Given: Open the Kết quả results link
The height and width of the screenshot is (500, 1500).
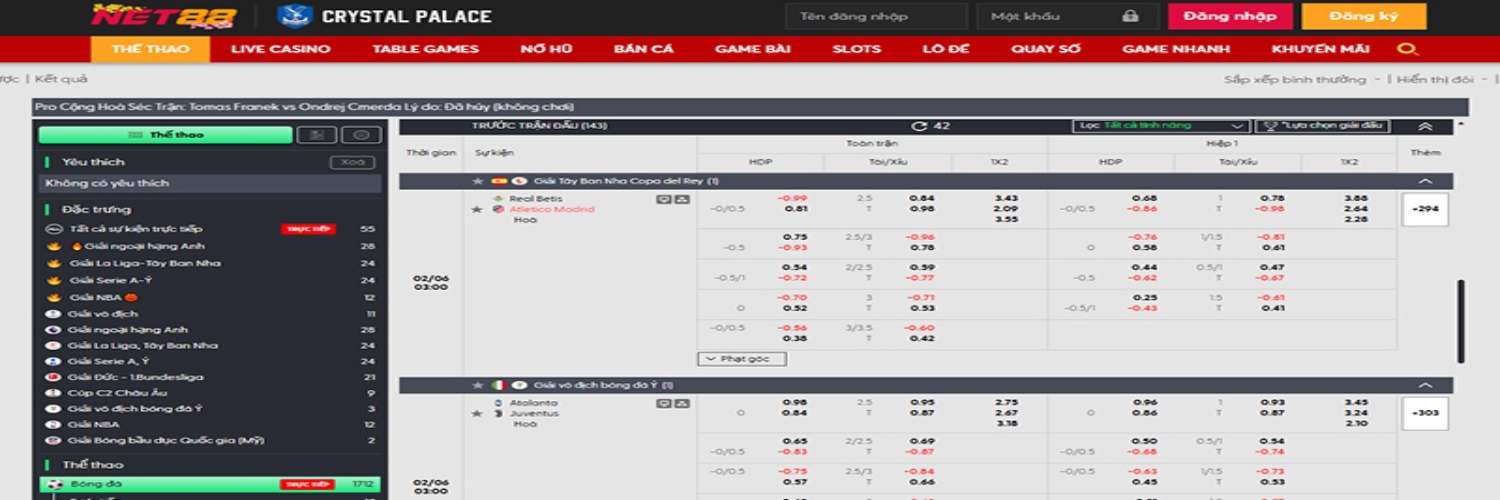Looking at the screenshot, I should coord(61,79).
